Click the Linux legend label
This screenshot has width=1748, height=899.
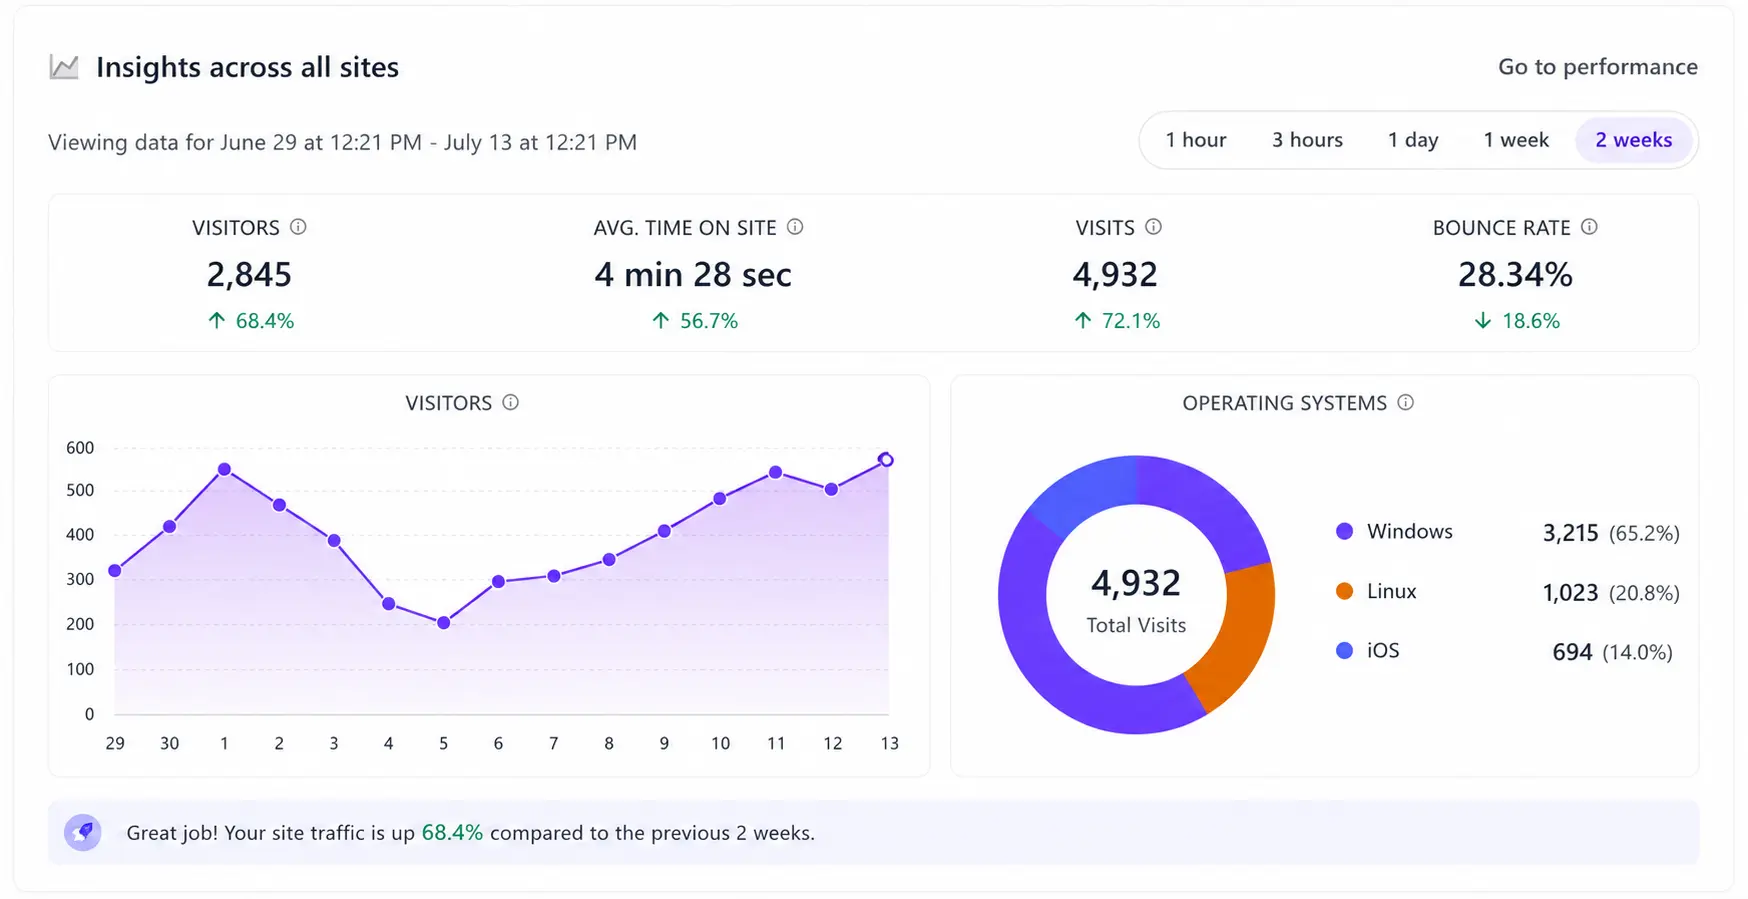point(1392,591)
